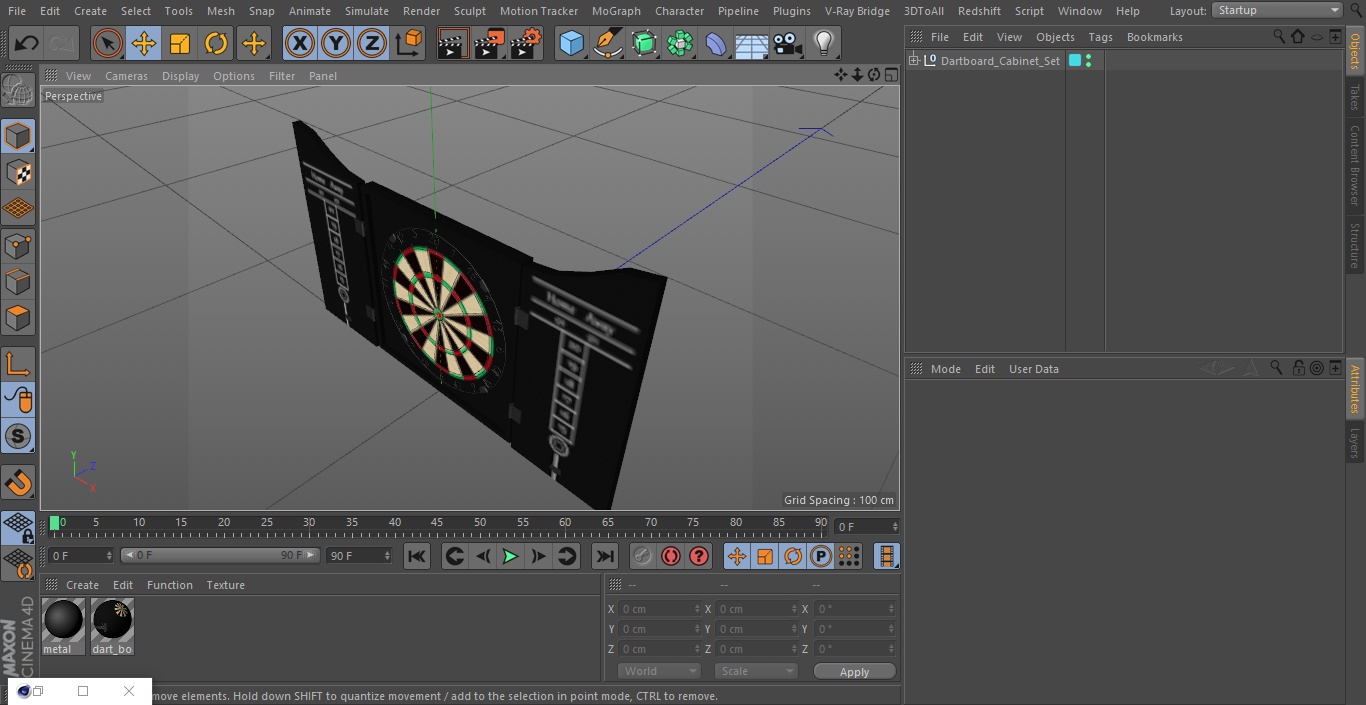This screenshot has width=1366, height=705.
Task: Switch the coordinate system icon
Action: coord(409,43)
